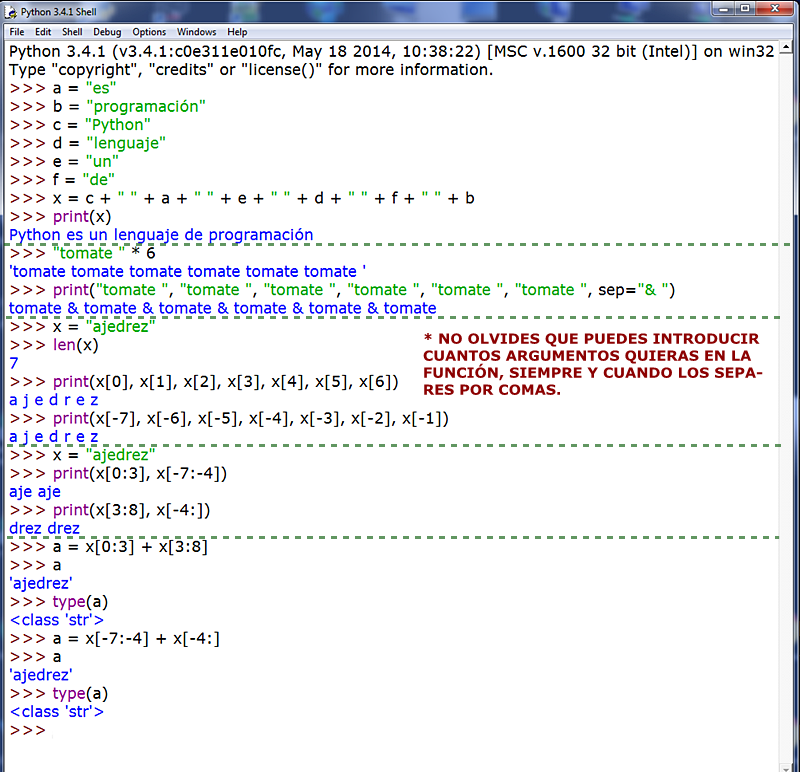Image resolution: width=800 pixels, height=772 pixels.
Task: Open the Shell menu
Action: pos(72,31)
